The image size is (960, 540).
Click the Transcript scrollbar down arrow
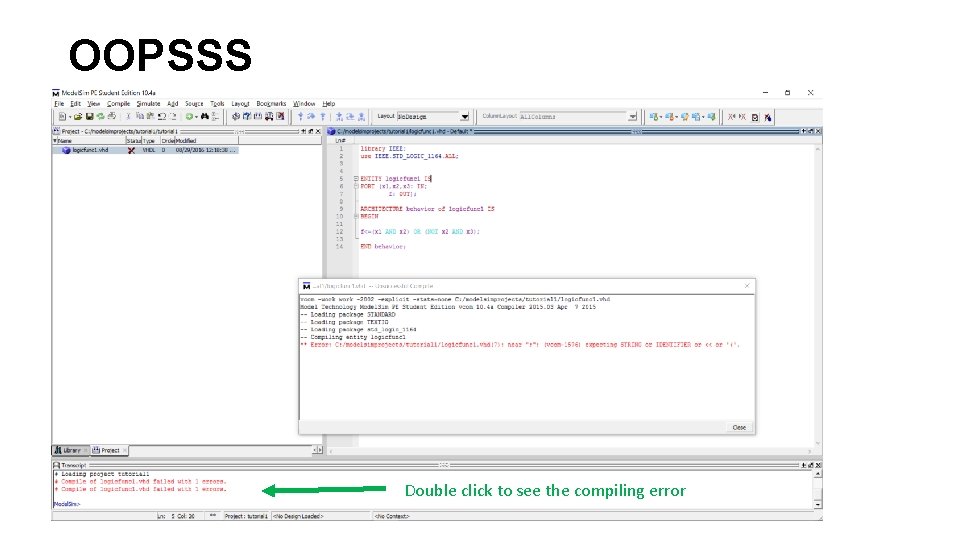tap(818, 504)
